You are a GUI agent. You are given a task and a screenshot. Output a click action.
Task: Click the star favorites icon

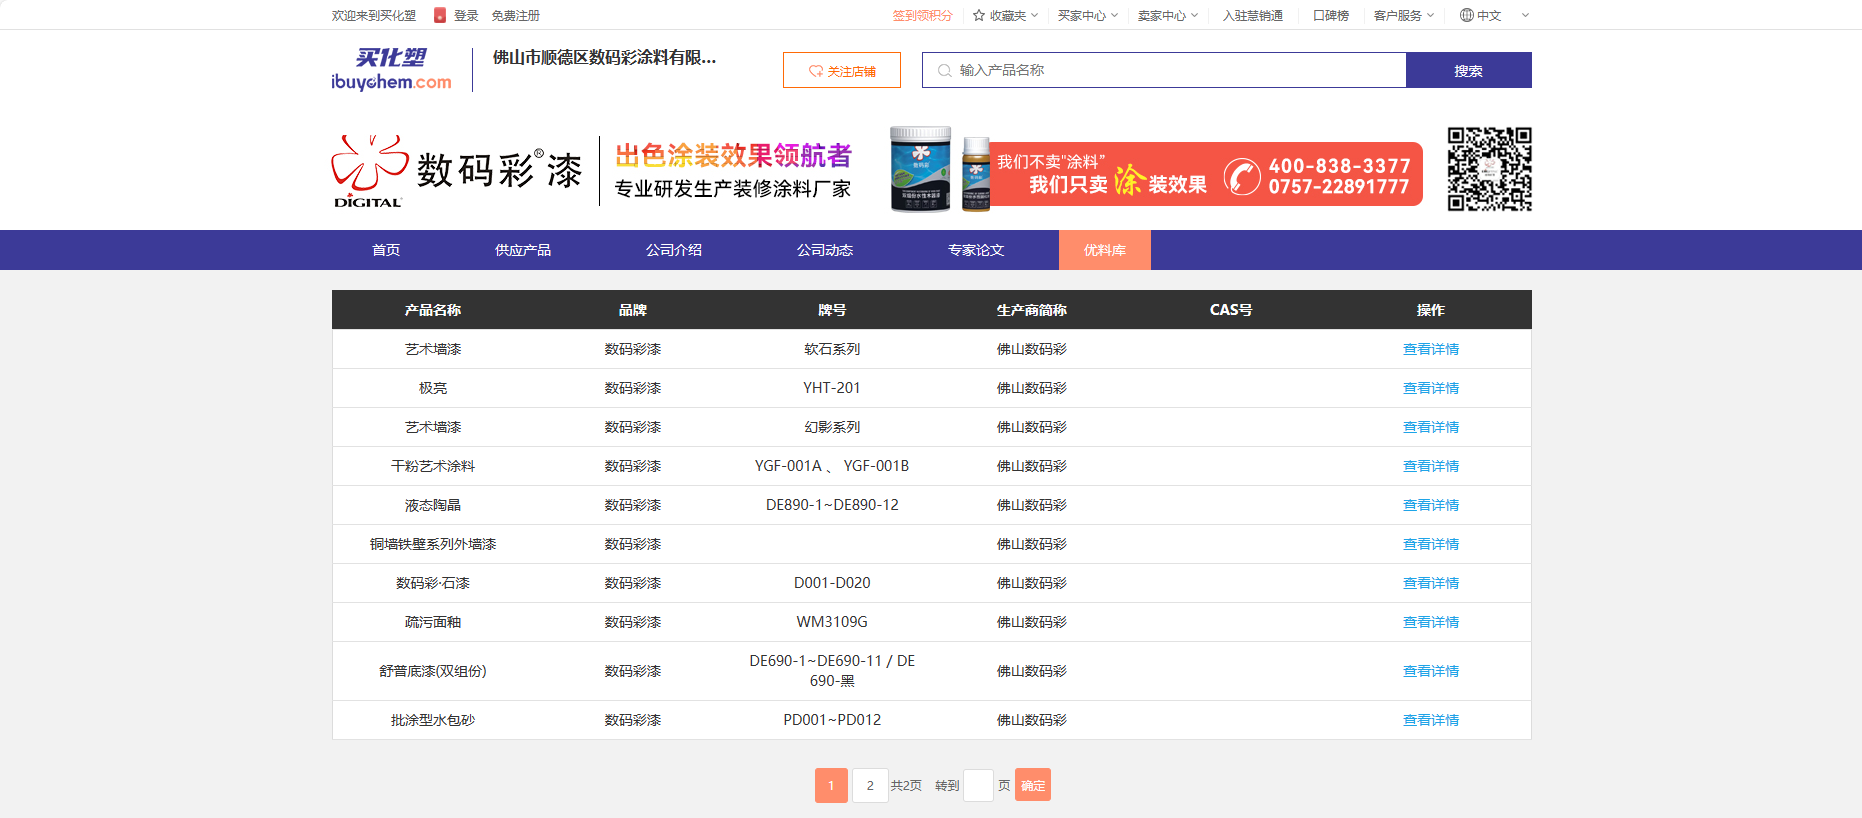(979, 15)
